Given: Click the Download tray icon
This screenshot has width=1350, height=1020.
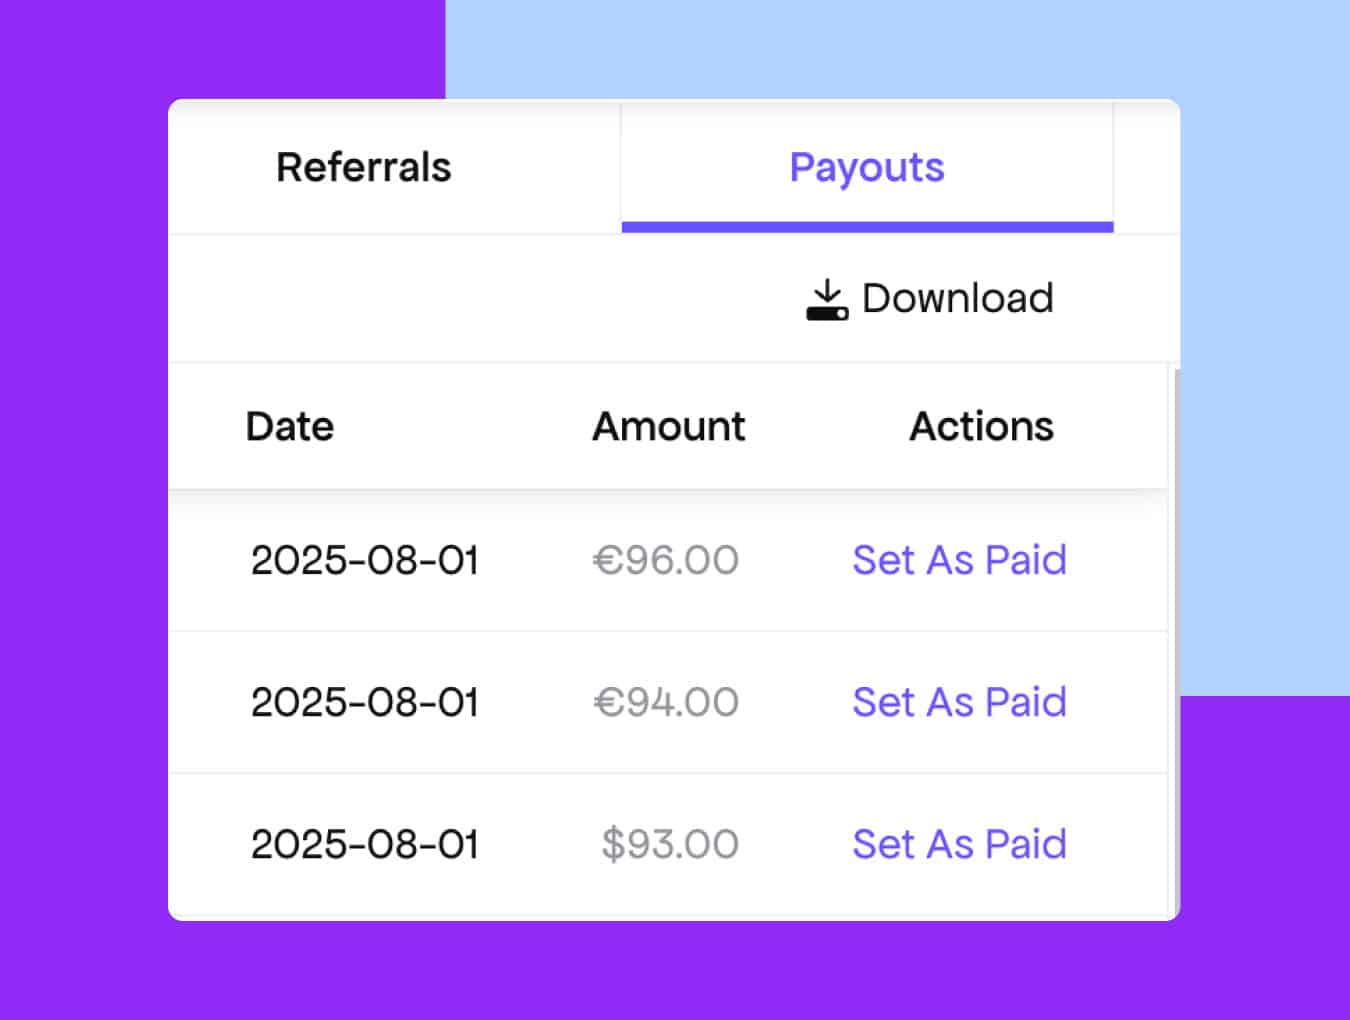Looking at the screenshot, I should tap(827, 299).
